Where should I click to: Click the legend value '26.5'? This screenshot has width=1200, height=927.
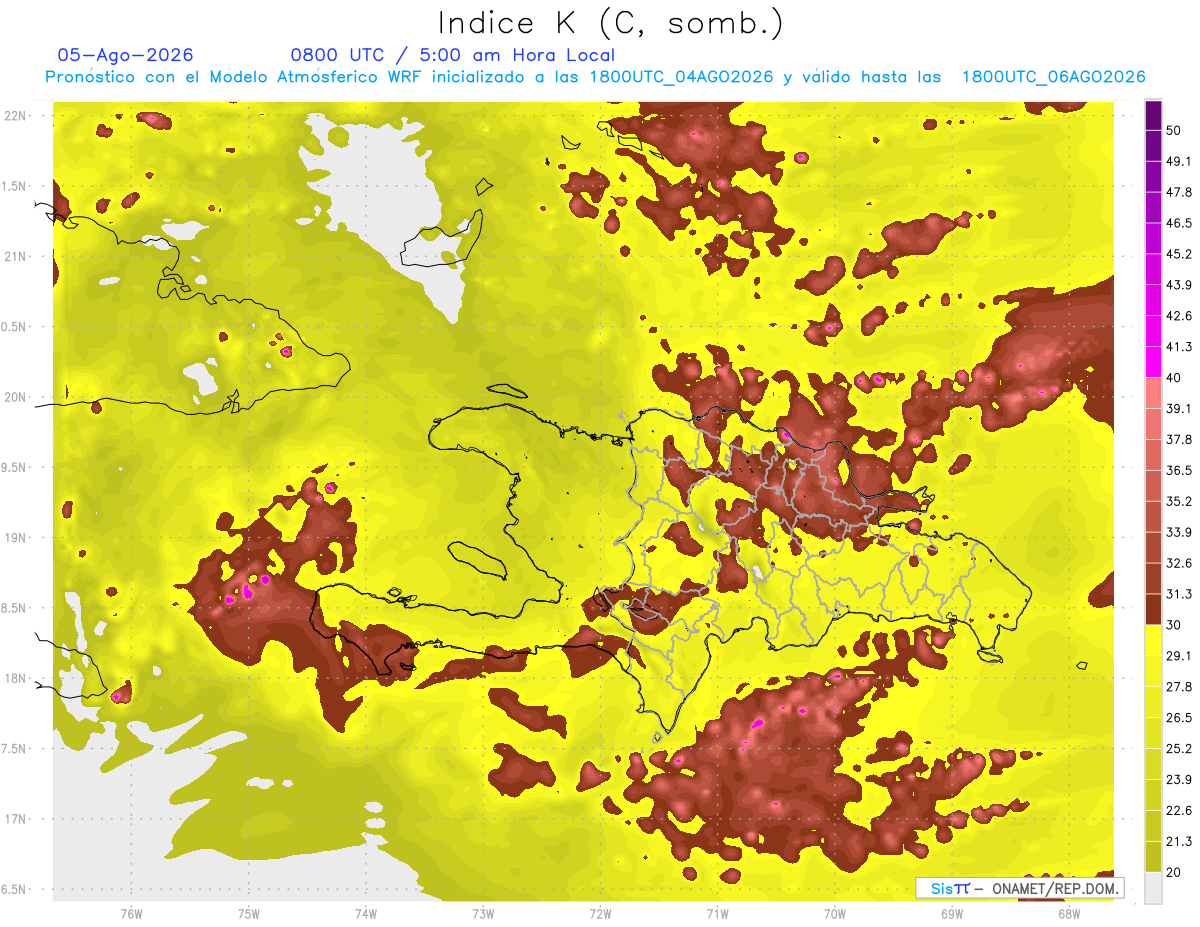tap(1179, 718)
